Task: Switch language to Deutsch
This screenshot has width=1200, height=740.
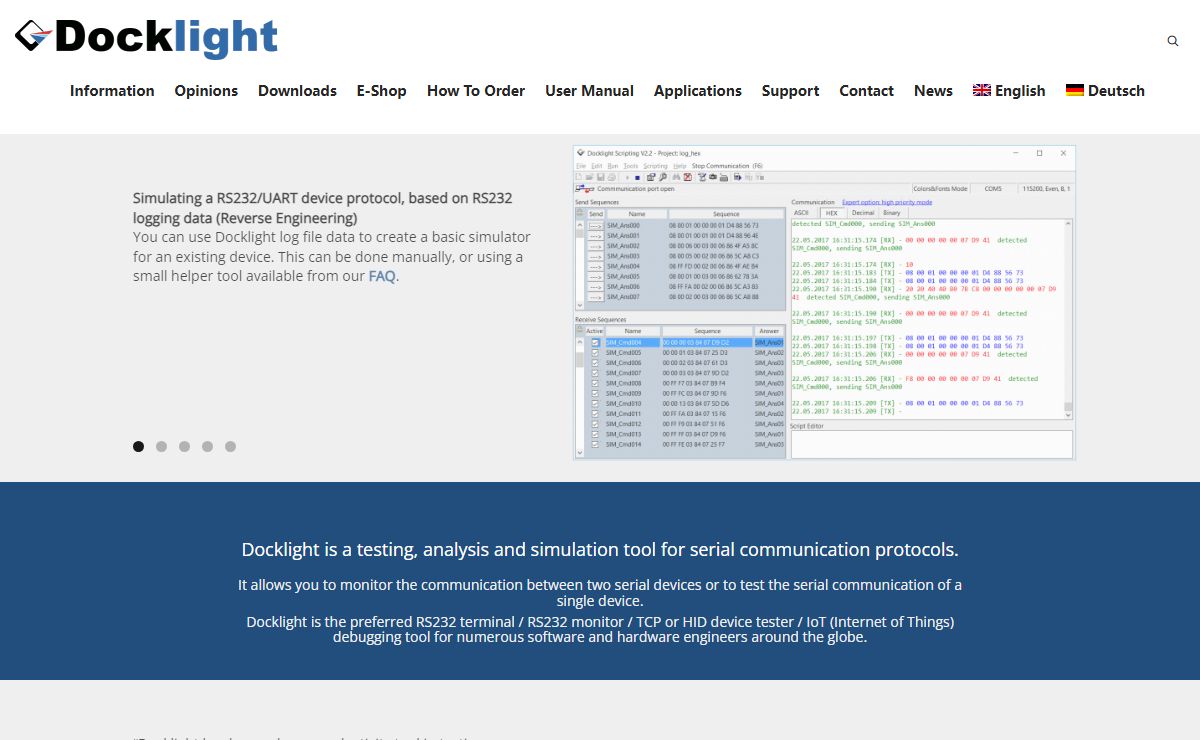Action: 1105,91
